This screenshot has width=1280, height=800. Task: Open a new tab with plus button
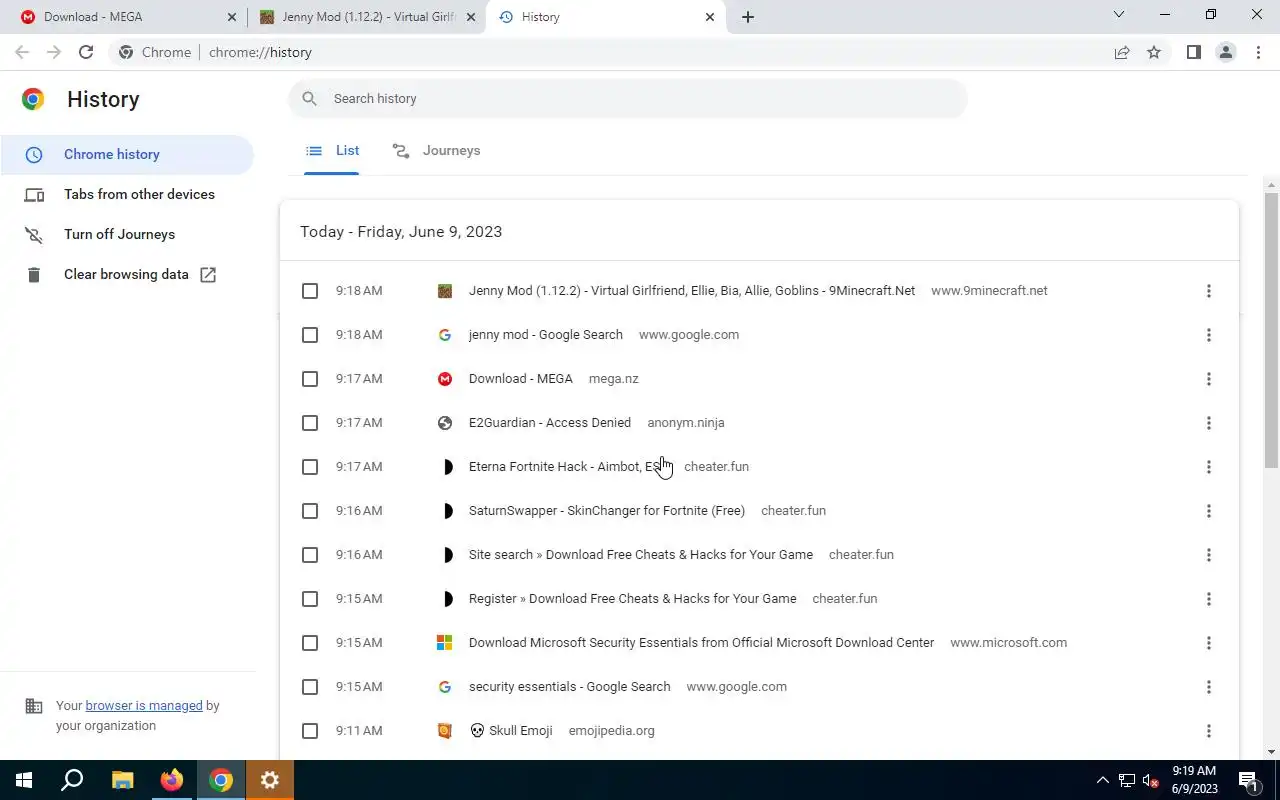click(x=748, y=17)
